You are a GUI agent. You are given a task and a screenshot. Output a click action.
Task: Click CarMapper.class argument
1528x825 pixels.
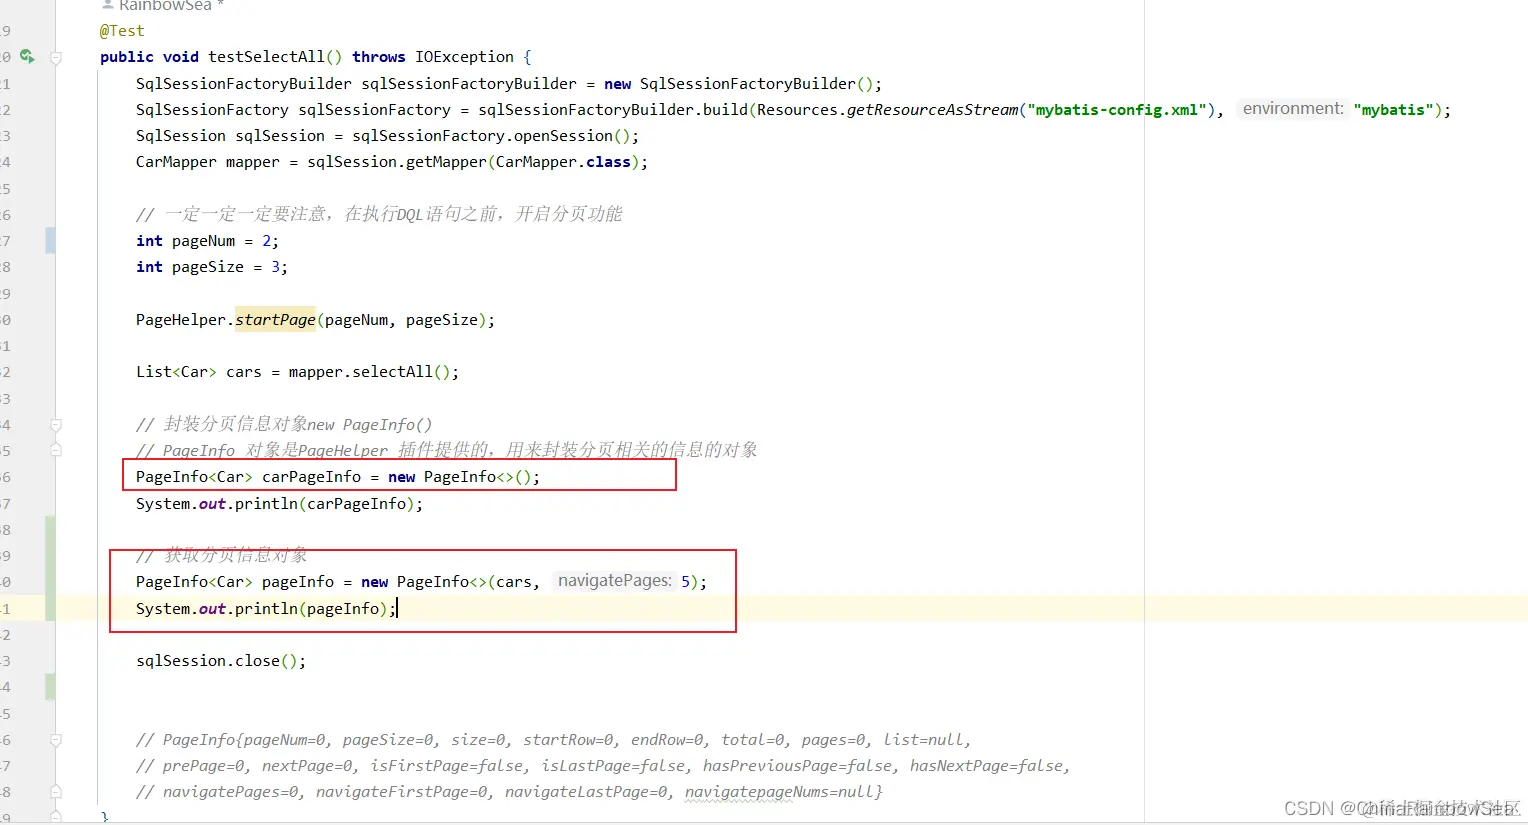click(x=563, y=162)
